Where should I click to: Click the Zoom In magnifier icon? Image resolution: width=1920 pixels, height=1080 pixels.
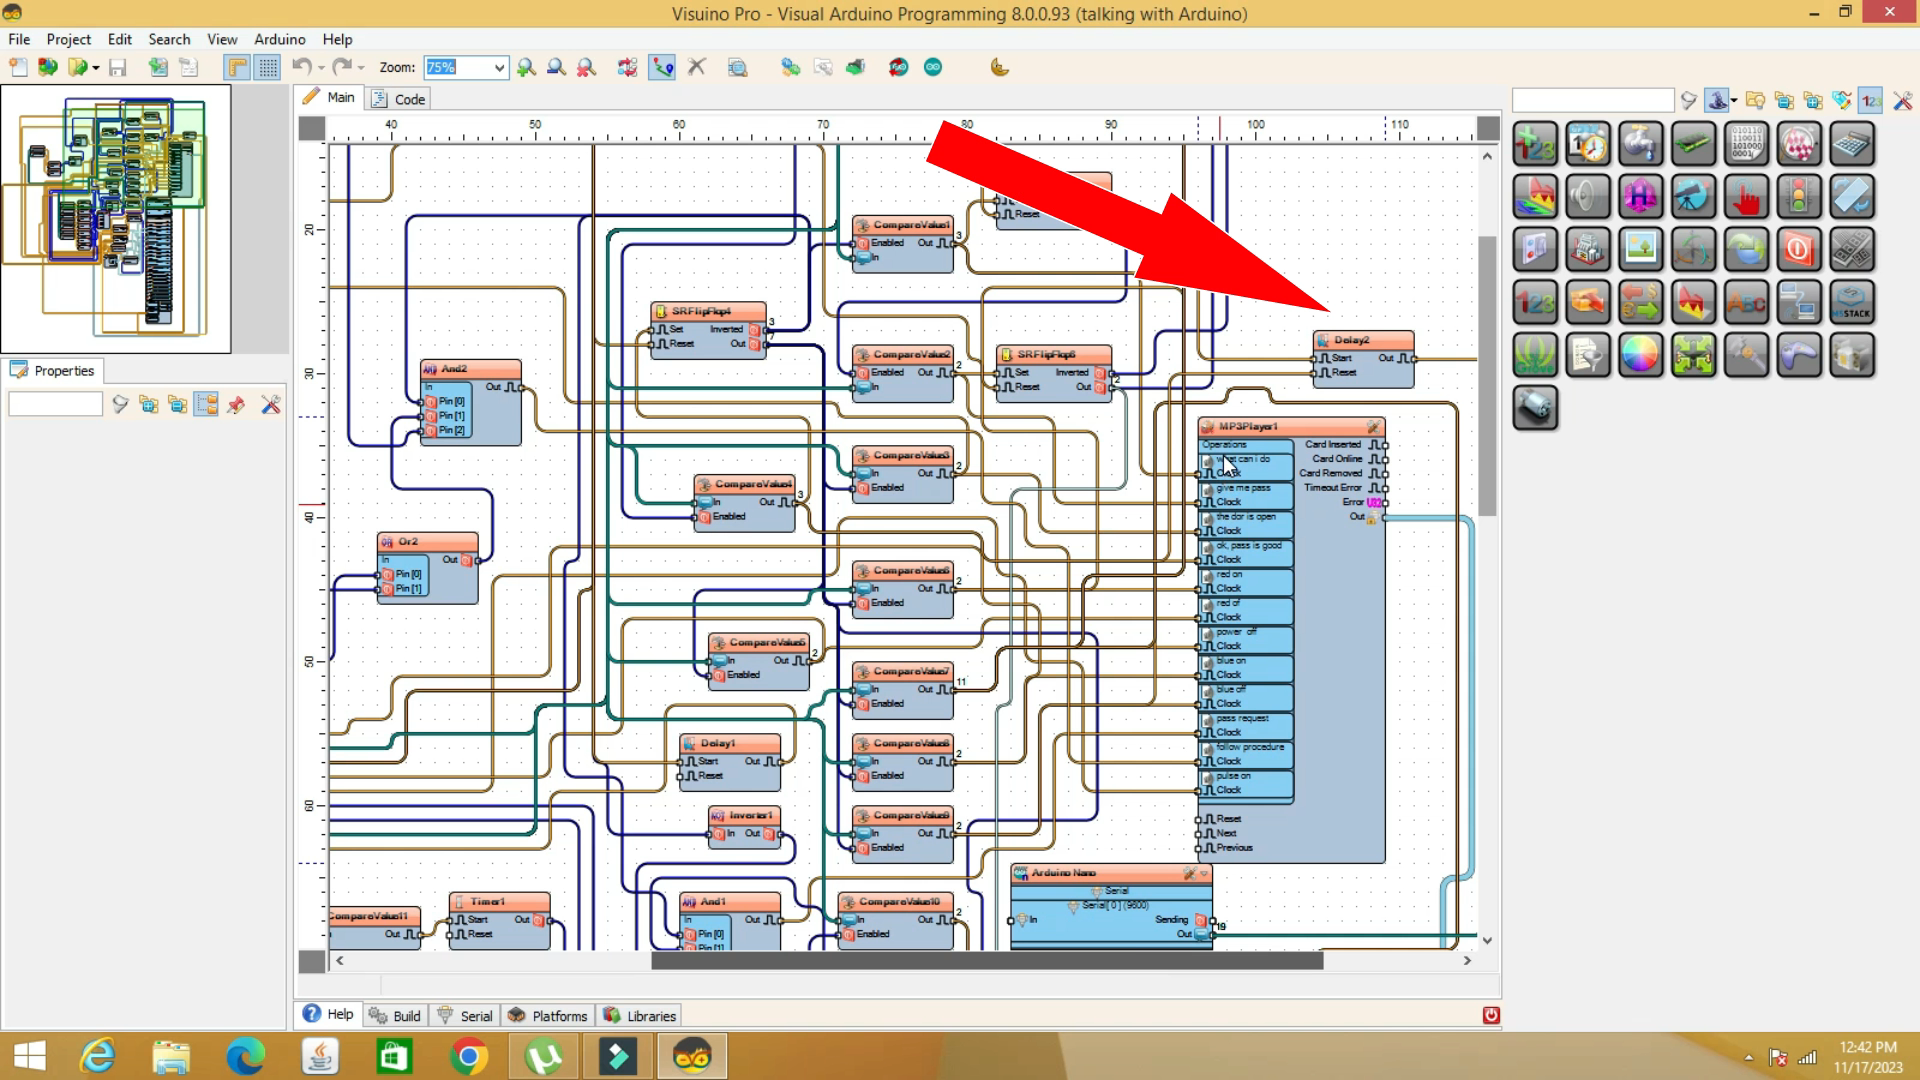pos(526,67)
